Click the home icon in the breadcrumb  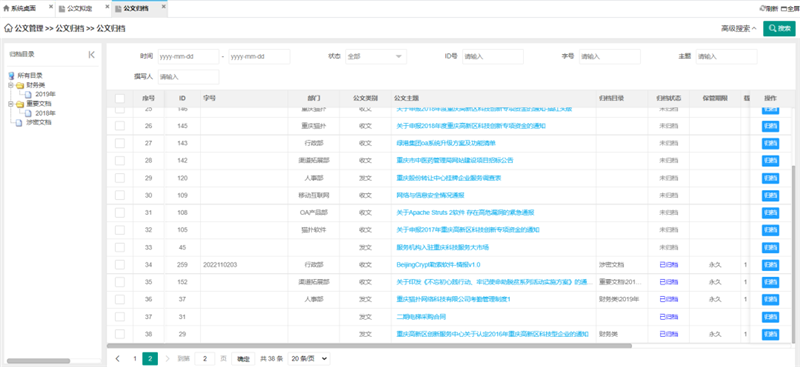pos(8,29)
